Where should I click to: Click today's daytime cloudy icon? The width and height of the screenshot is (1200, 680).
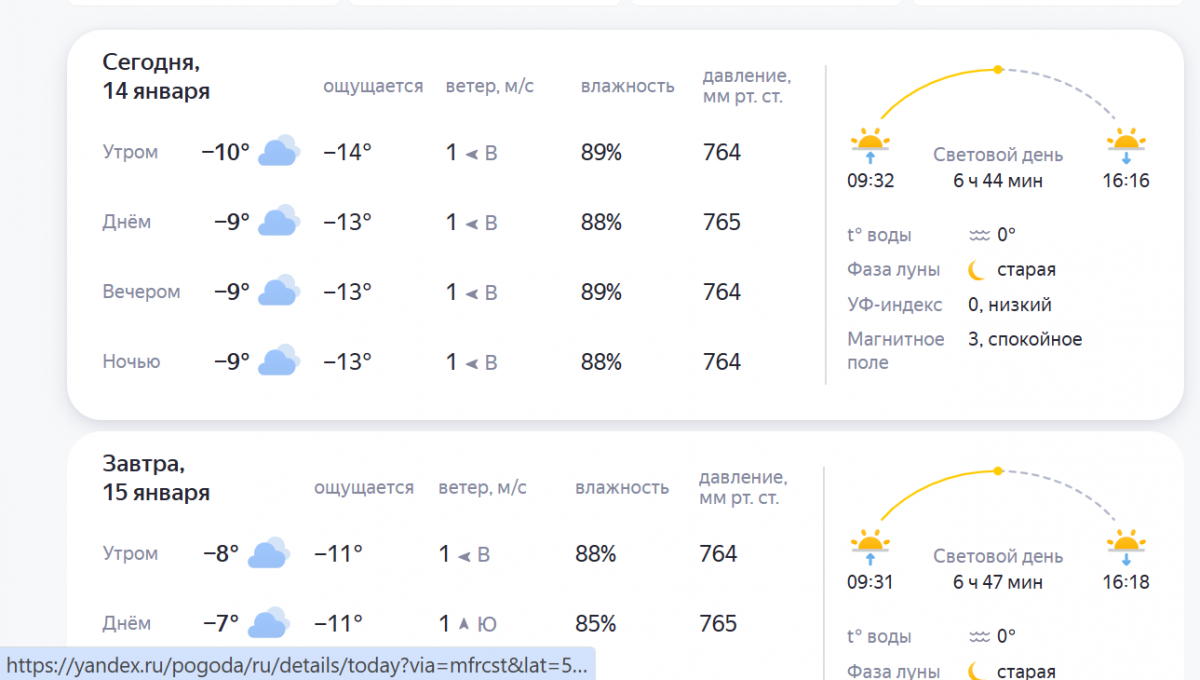coord(279,221)
